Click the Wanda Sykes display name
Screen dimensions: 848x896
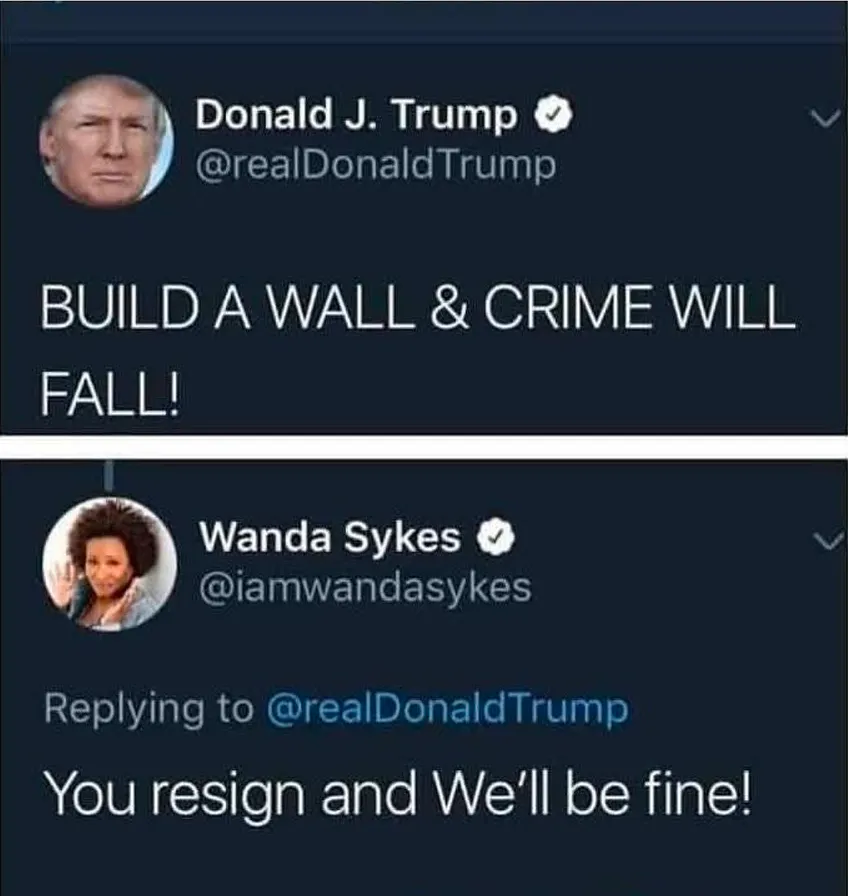point(330,537)
